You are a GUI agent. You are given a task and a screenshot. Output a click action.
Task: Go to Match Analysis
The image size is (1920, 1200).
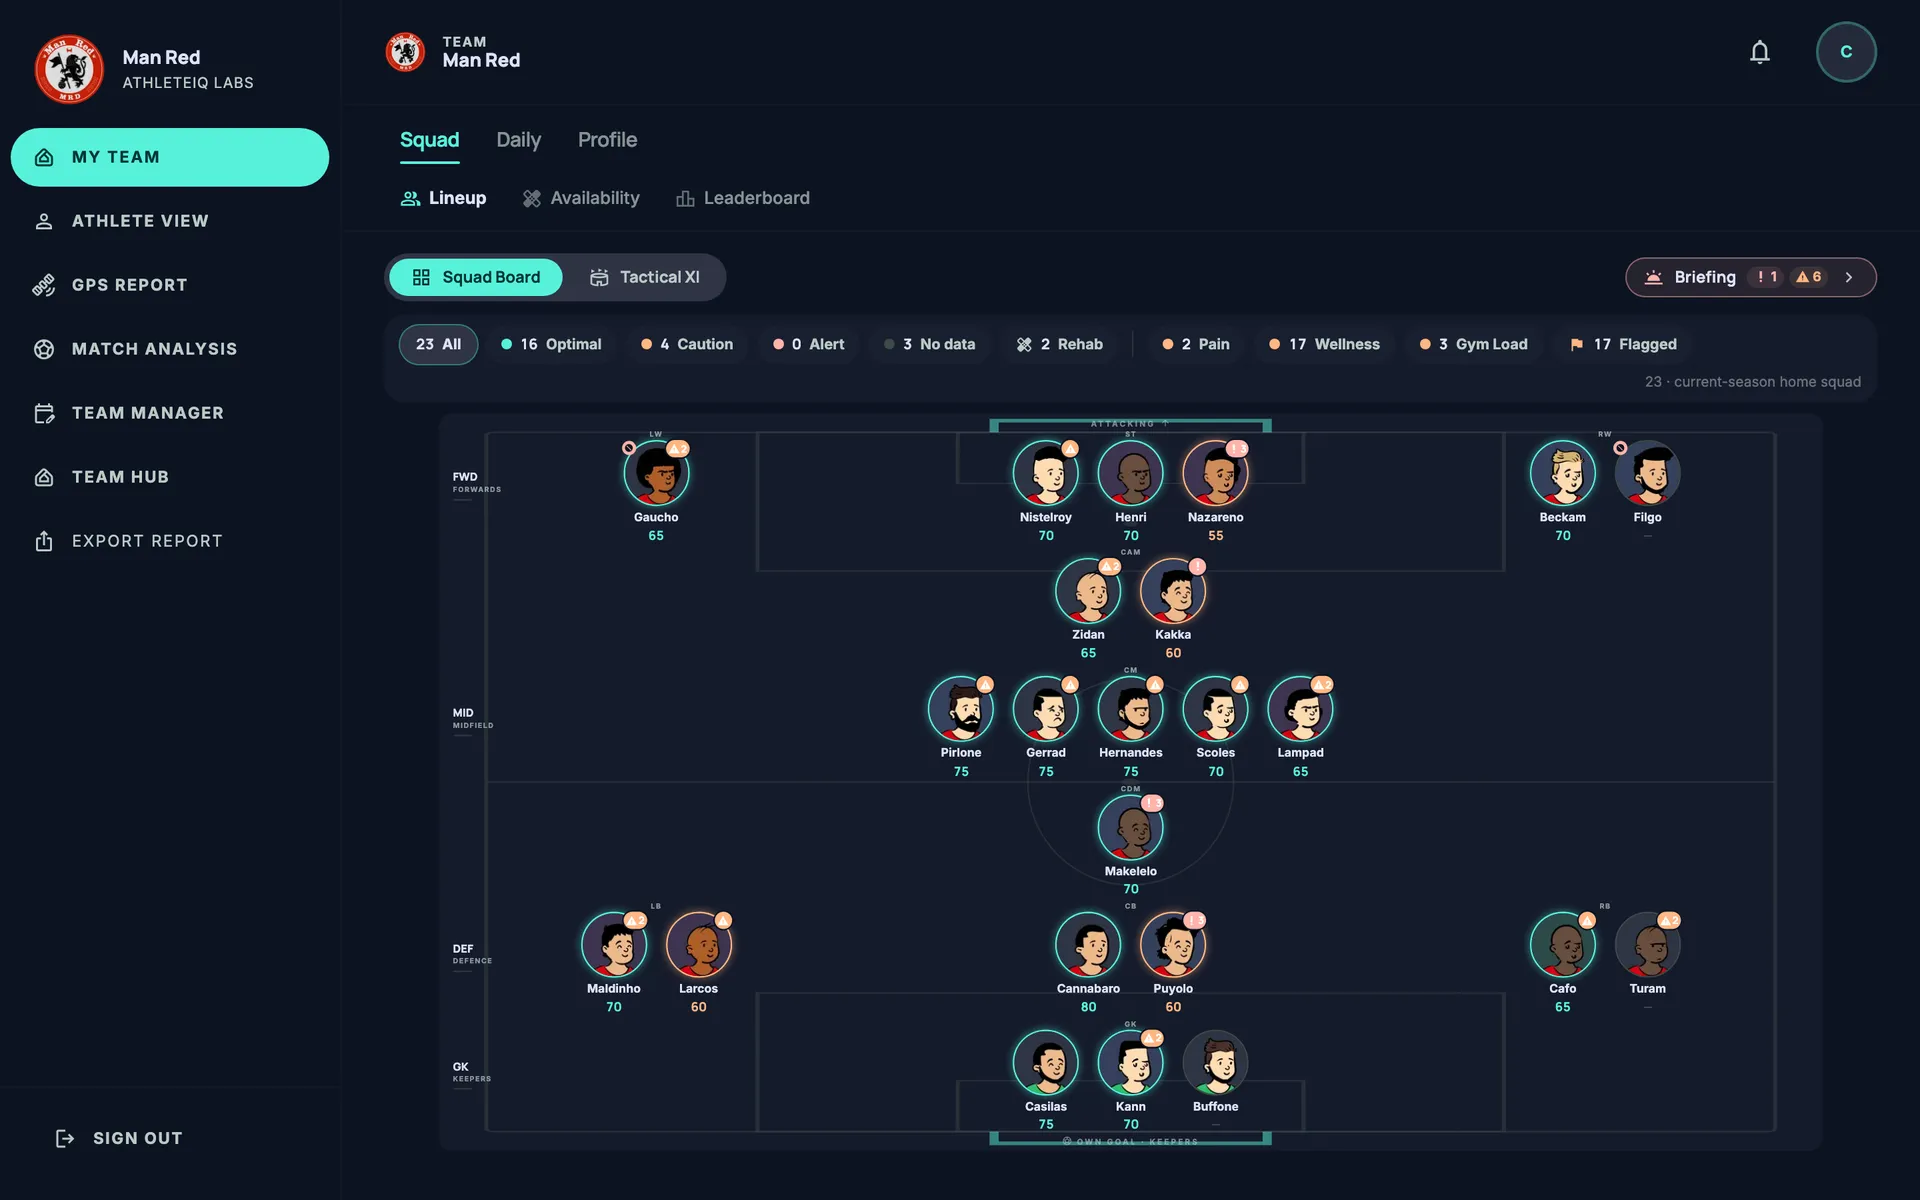pos(170,349)
